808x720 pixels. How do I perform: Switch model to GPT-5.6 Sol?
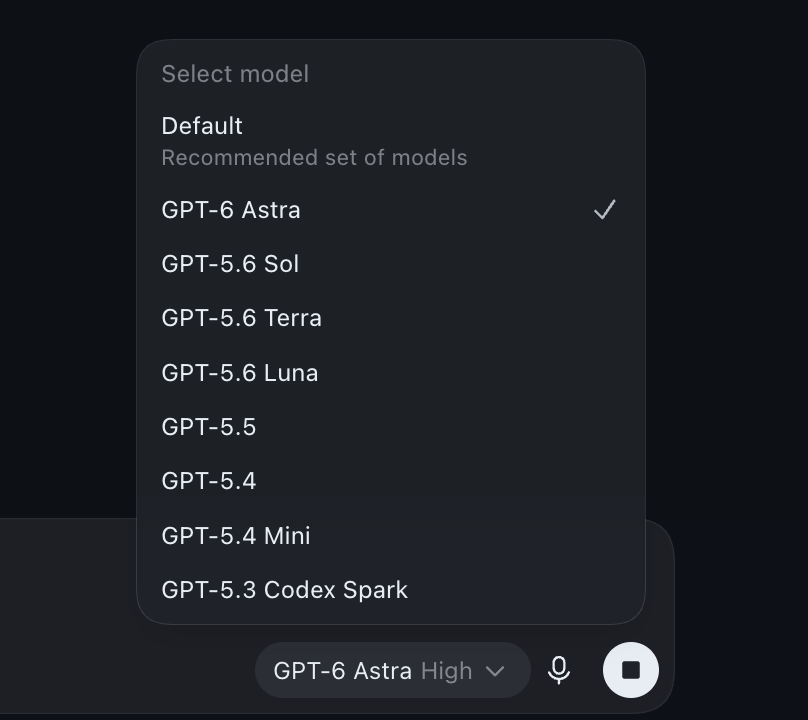[x=391, y=264]
